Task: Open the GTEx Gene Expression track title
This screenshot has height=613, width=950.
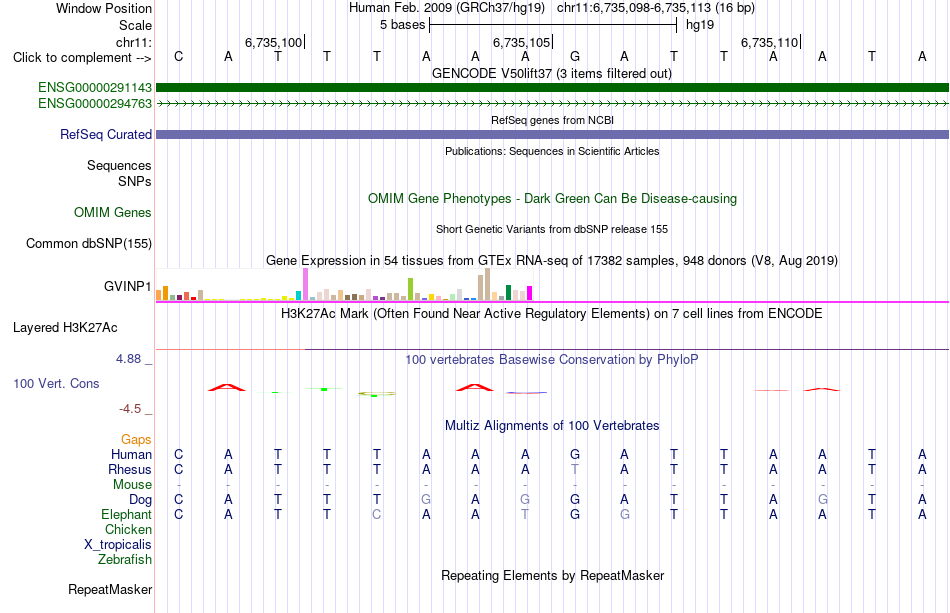Action: (552, 260)
